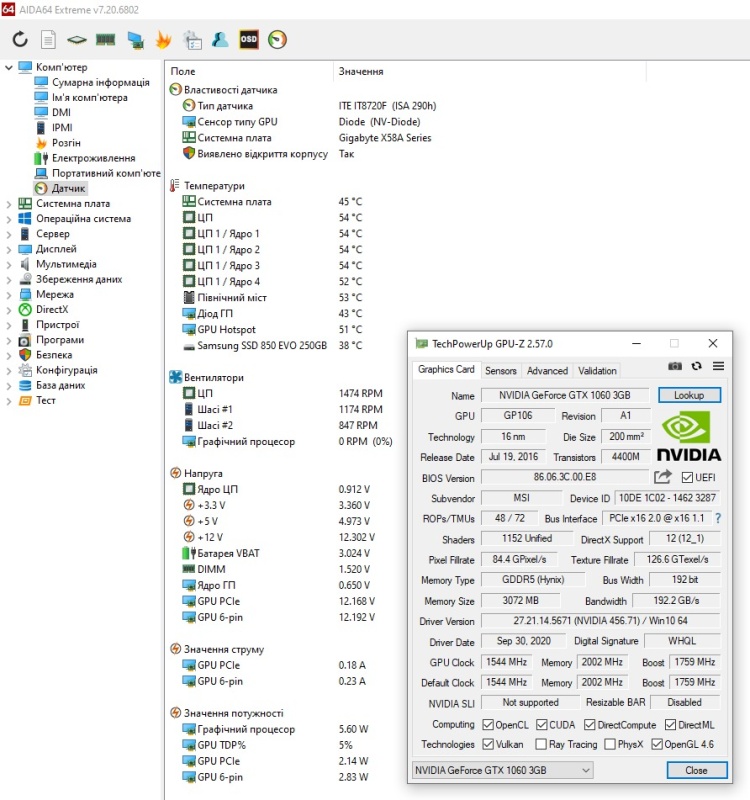Start the stability test flame icon
The width and height of the screenshot is (750, 800).
pos(163,40)
